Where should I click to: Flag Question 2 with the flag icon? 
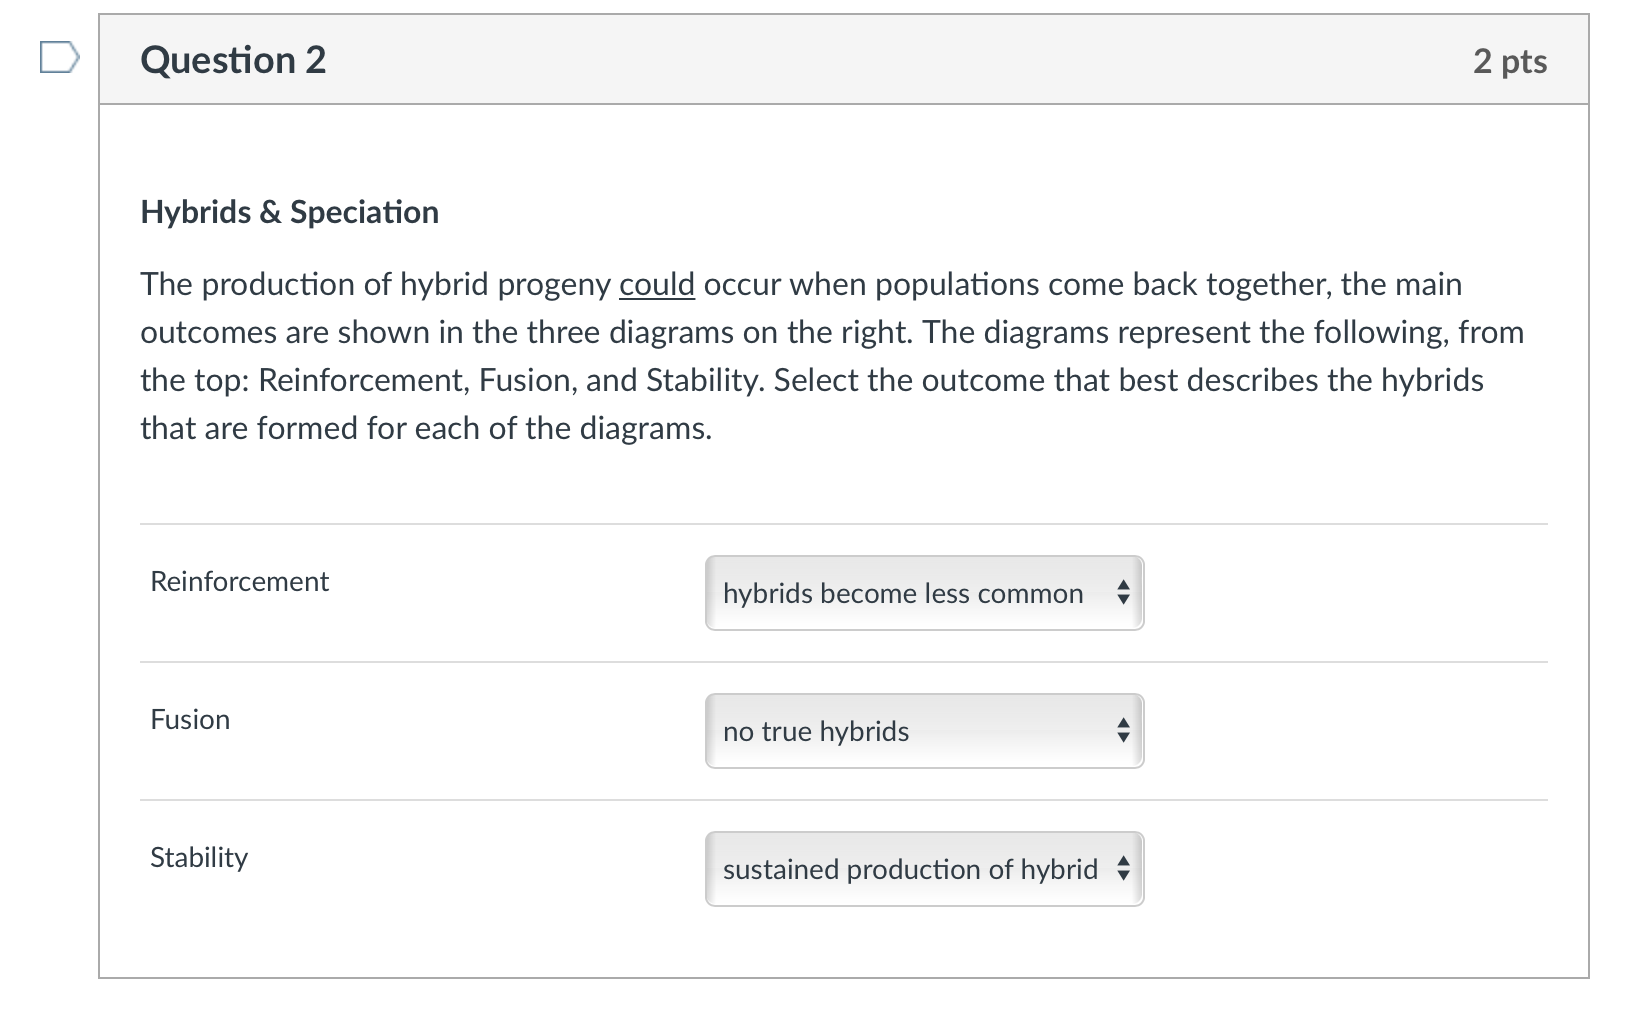[x=58, y=58]
